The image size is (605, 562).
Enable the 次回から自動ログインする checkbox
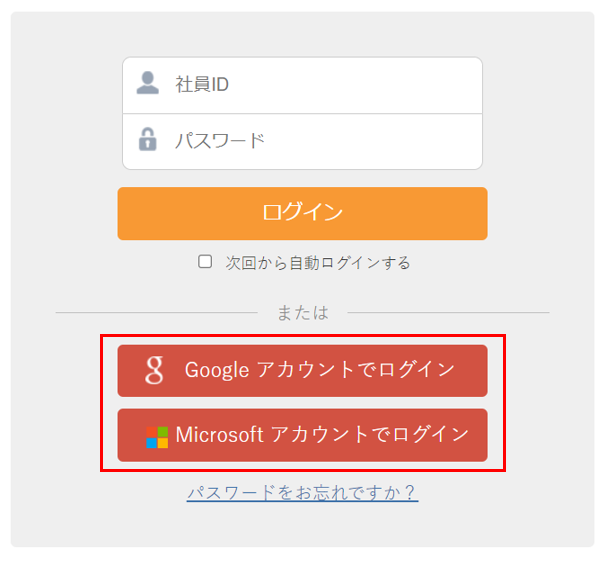pyautogui.click(x=205, y=261)
